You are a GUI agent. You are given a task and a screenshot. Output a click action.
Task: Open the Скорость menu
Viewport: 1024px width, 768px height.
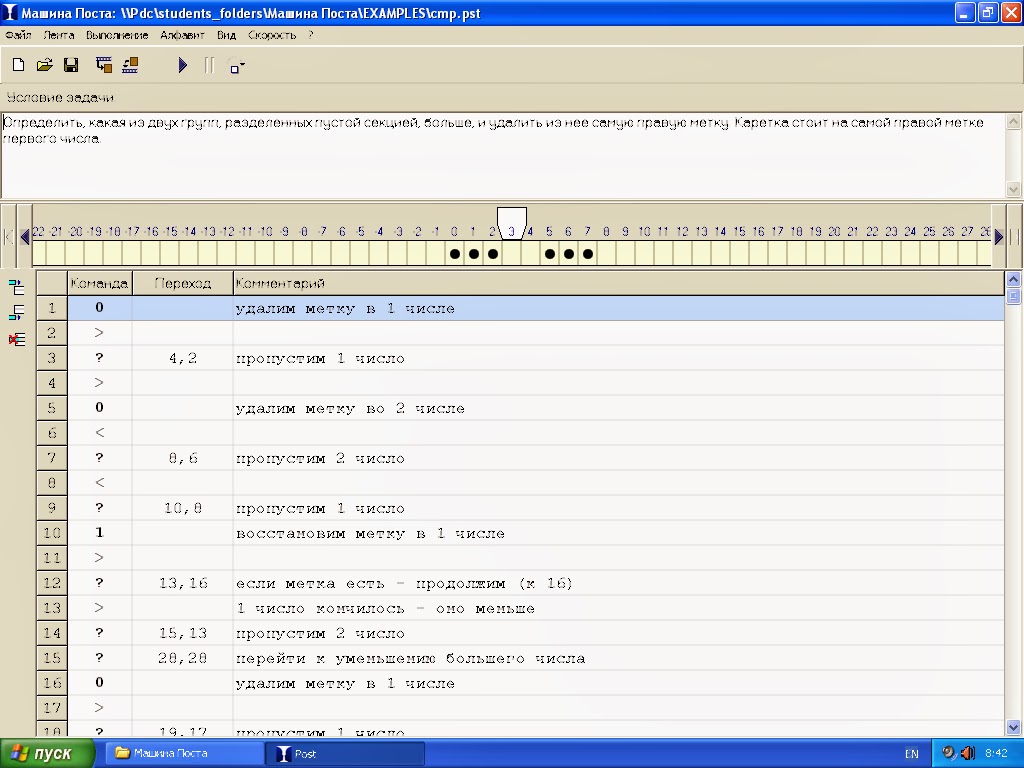(x=272, y=35)
